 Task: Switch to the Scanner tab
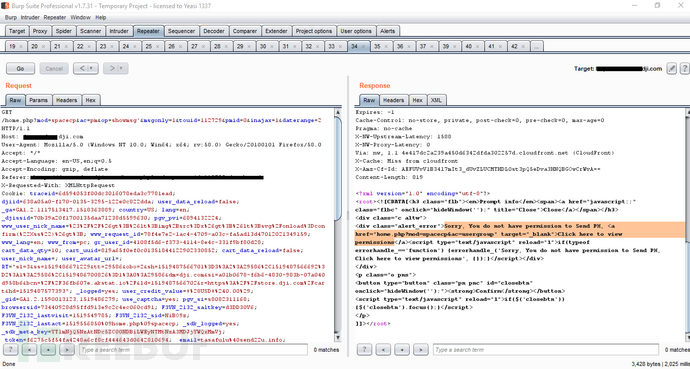(91, 31)
